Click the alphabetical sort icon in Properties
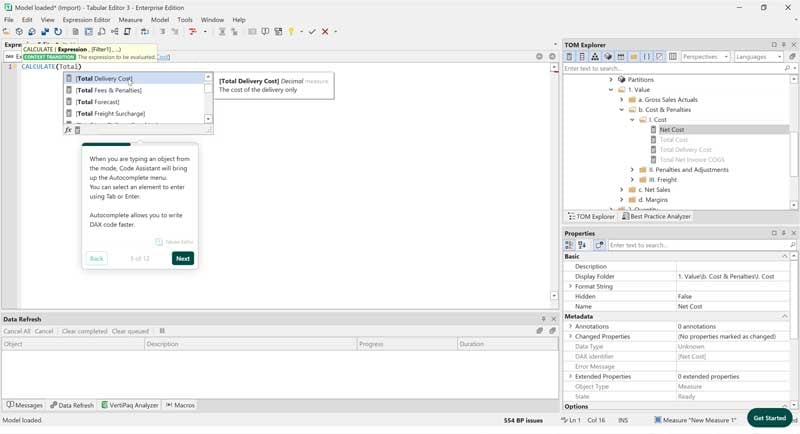 (582, 245)
